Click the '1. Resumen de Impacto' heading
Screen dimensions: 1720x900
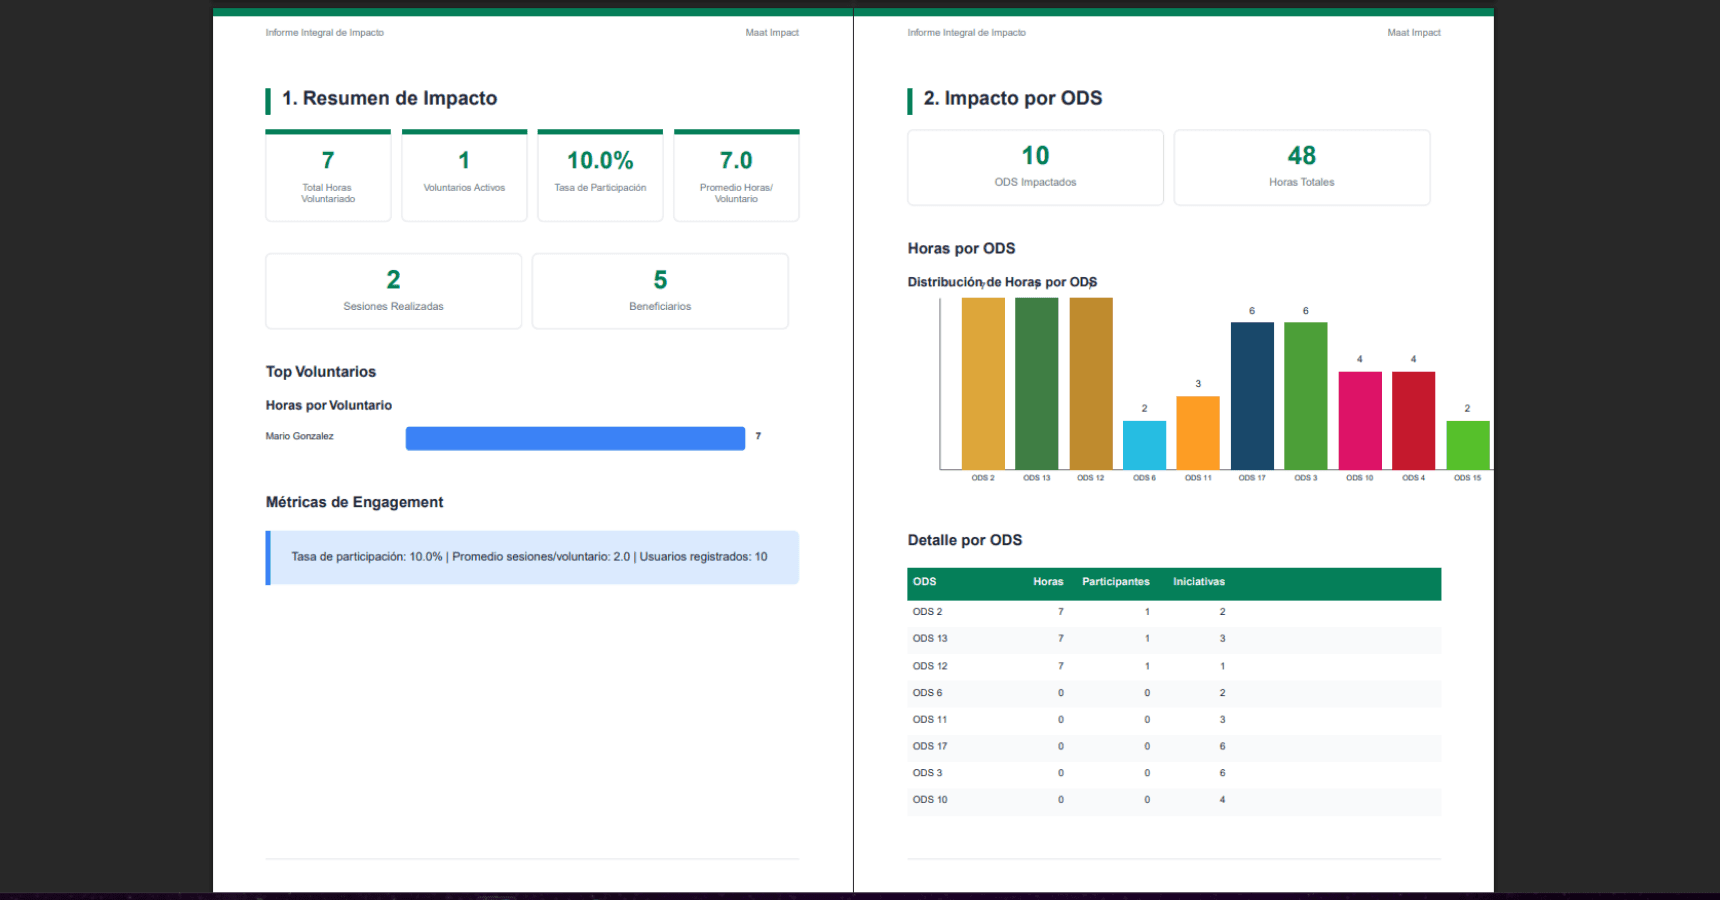(389, 99)
